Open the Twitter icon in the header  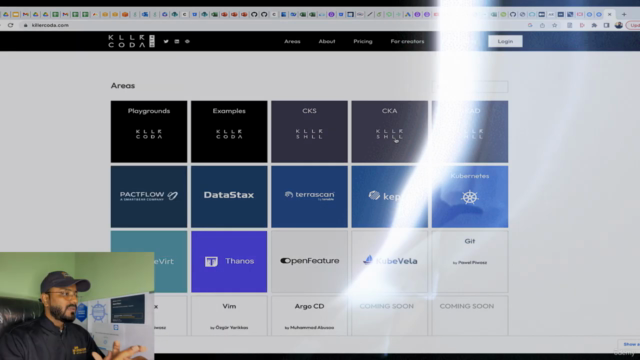click(166, 41)
